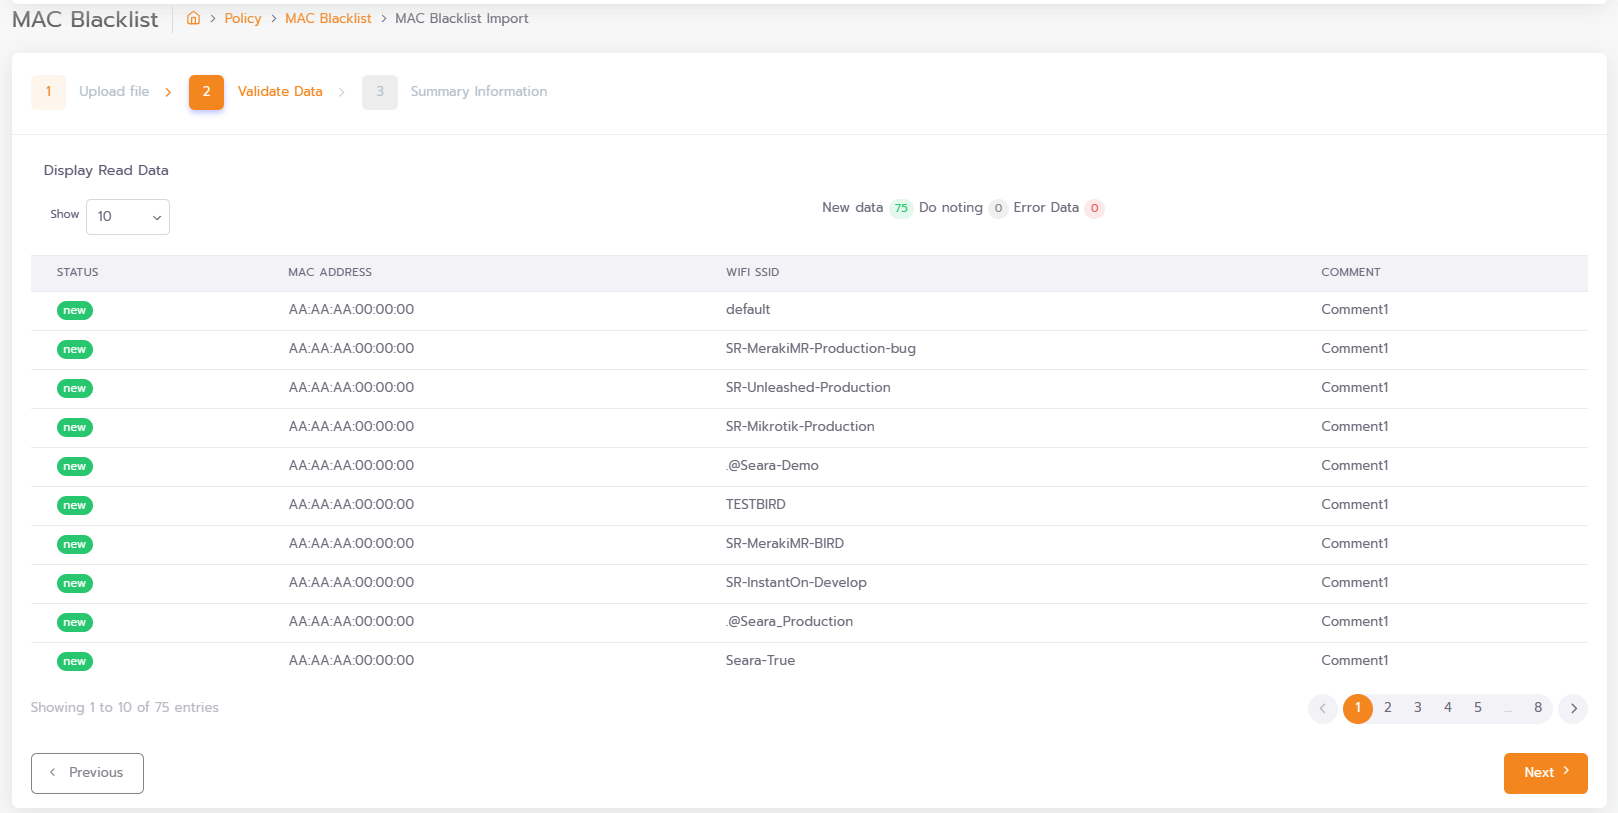Click the orange Next button

coord(1546,773)
